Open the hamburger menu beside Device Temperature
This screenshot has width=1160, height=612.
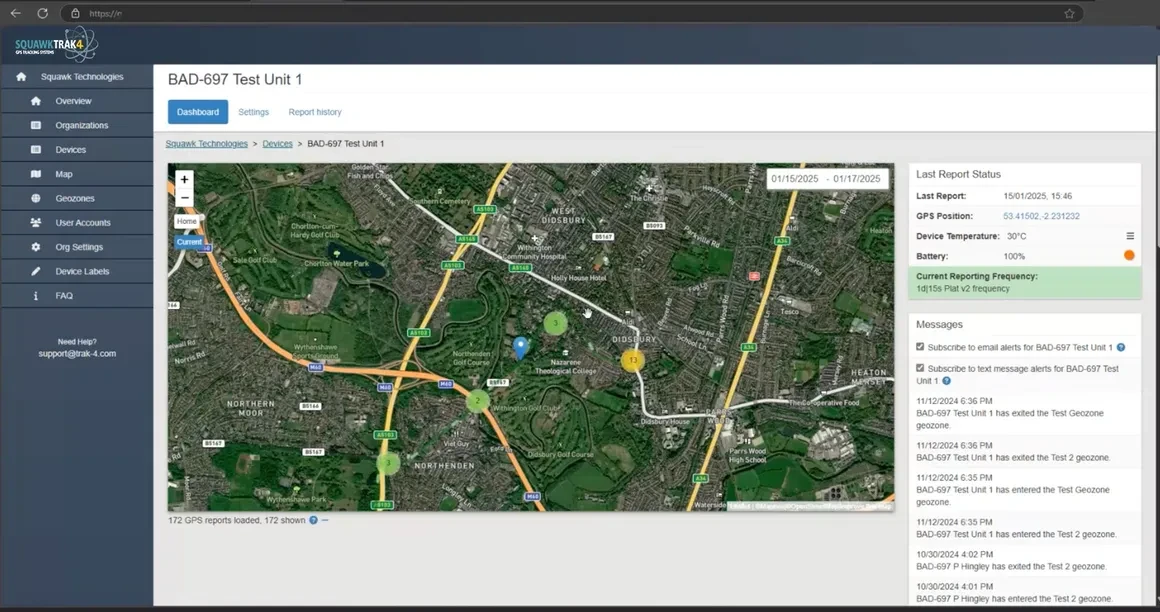coord(1130,236)
